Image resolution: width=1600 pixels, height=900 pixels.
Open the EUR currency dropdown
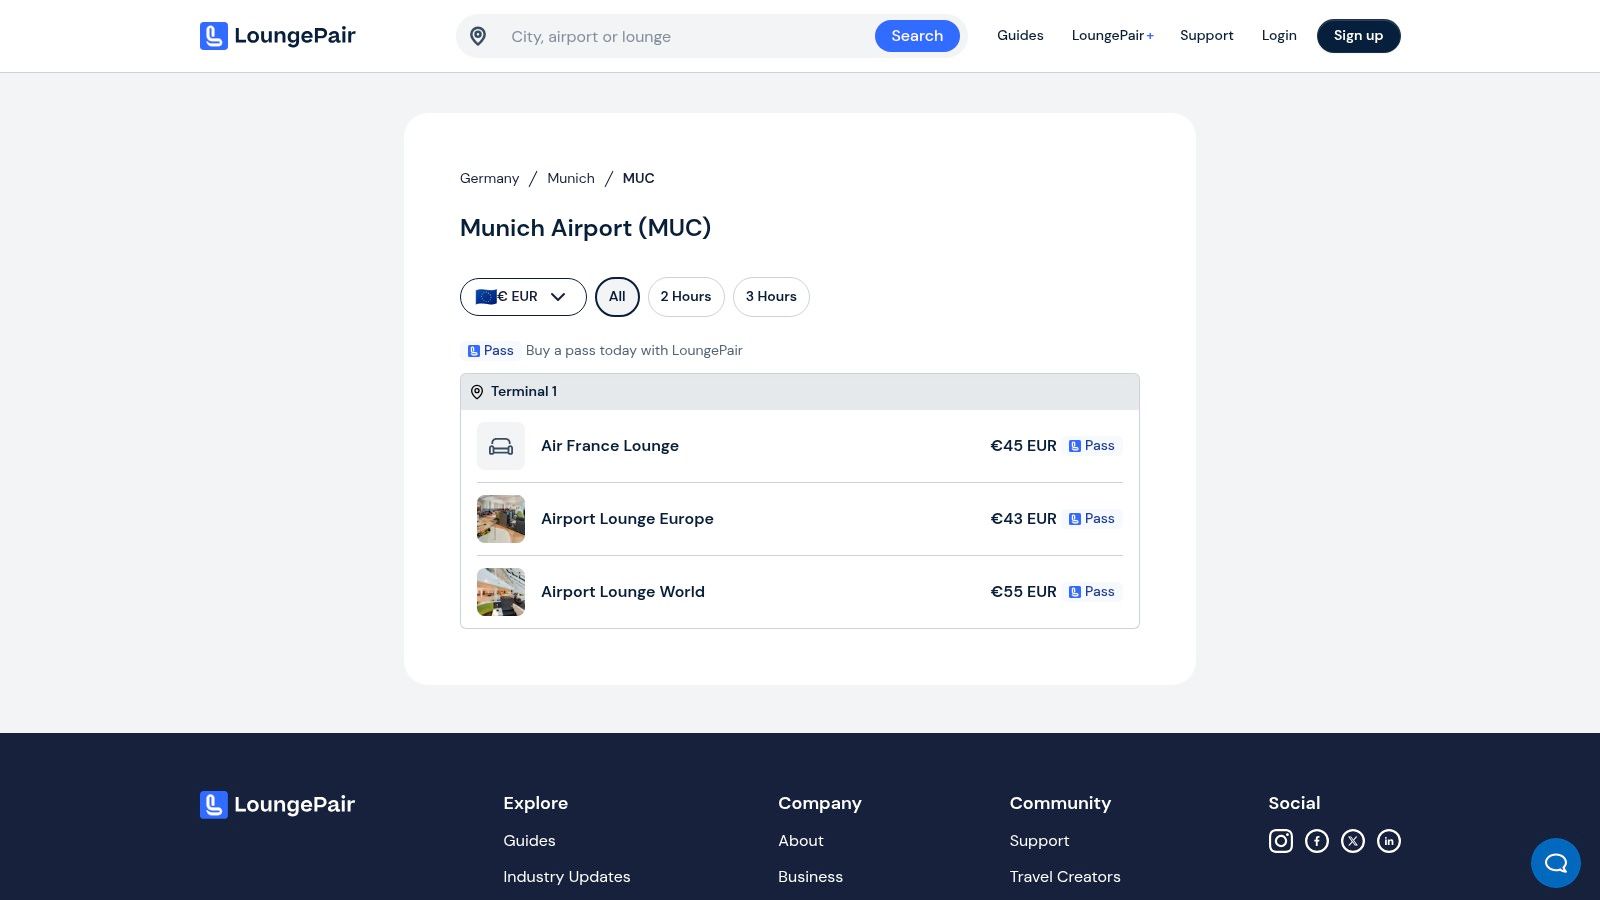(x=522, y=296)
